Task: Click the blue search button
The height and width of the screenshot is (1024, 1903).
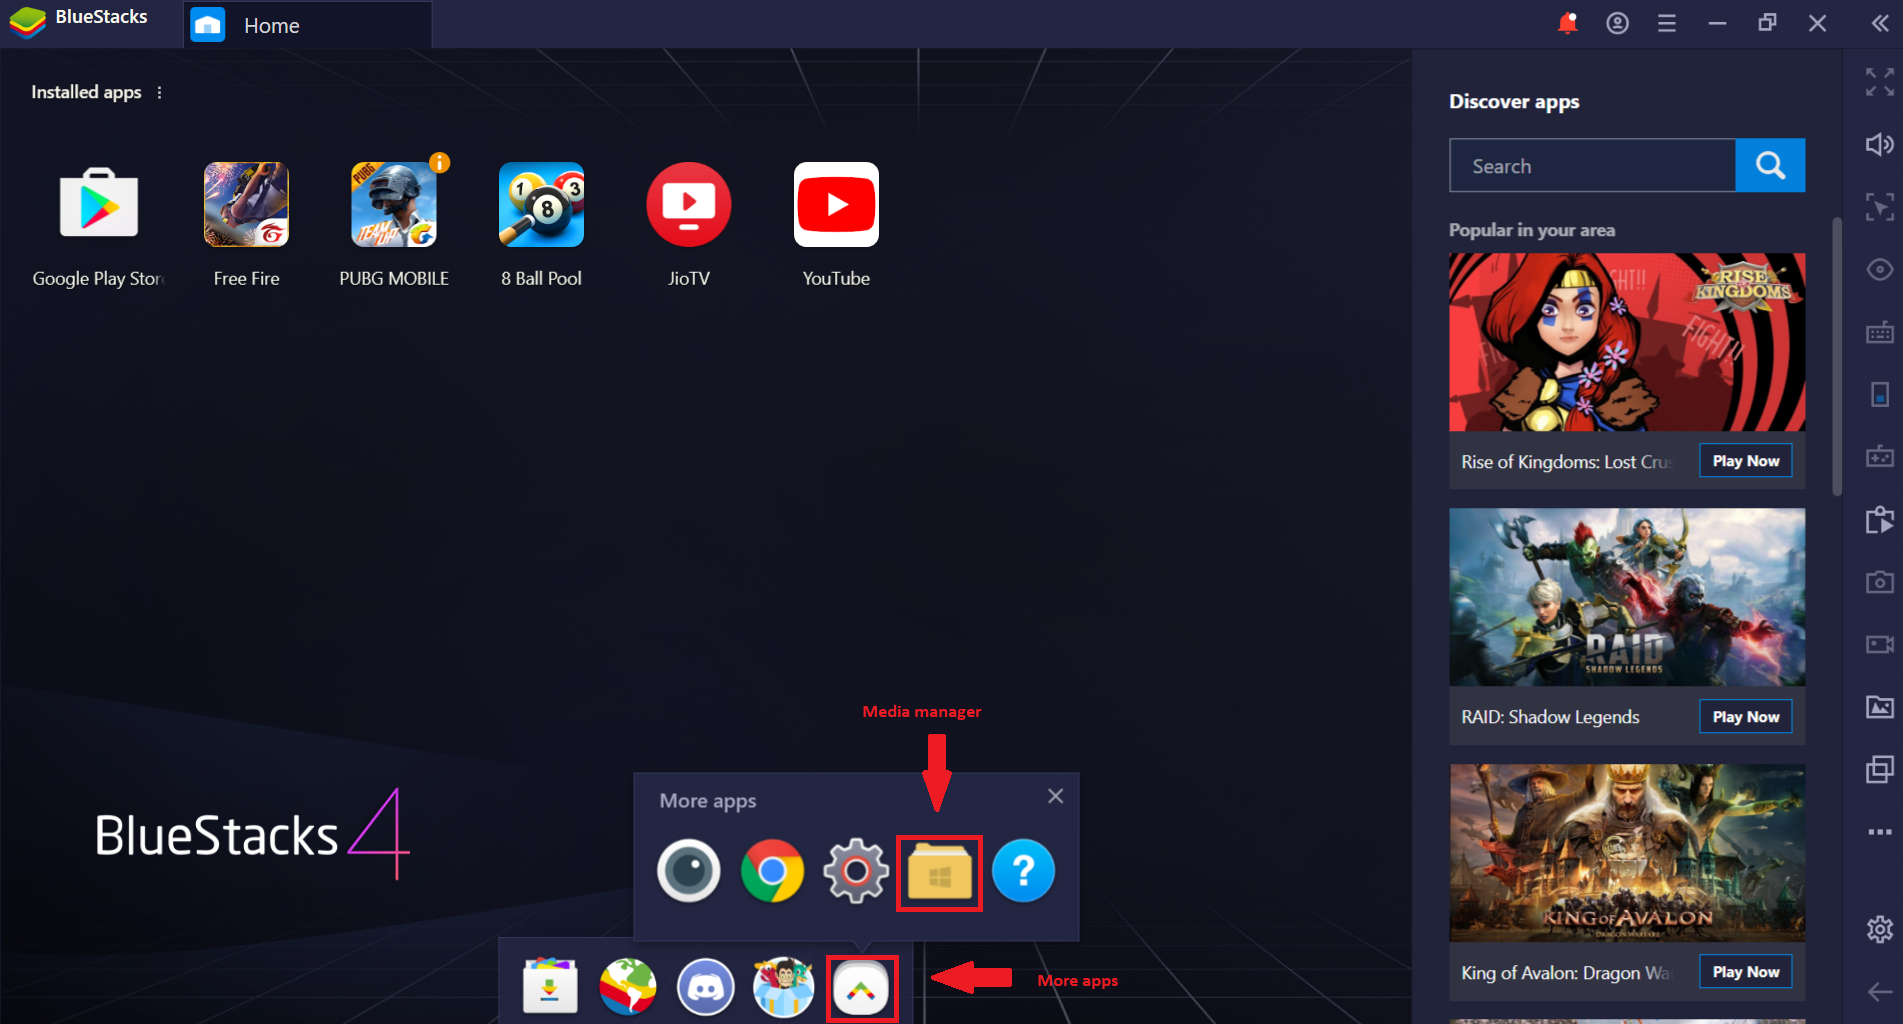Action: coord(1770,165)
